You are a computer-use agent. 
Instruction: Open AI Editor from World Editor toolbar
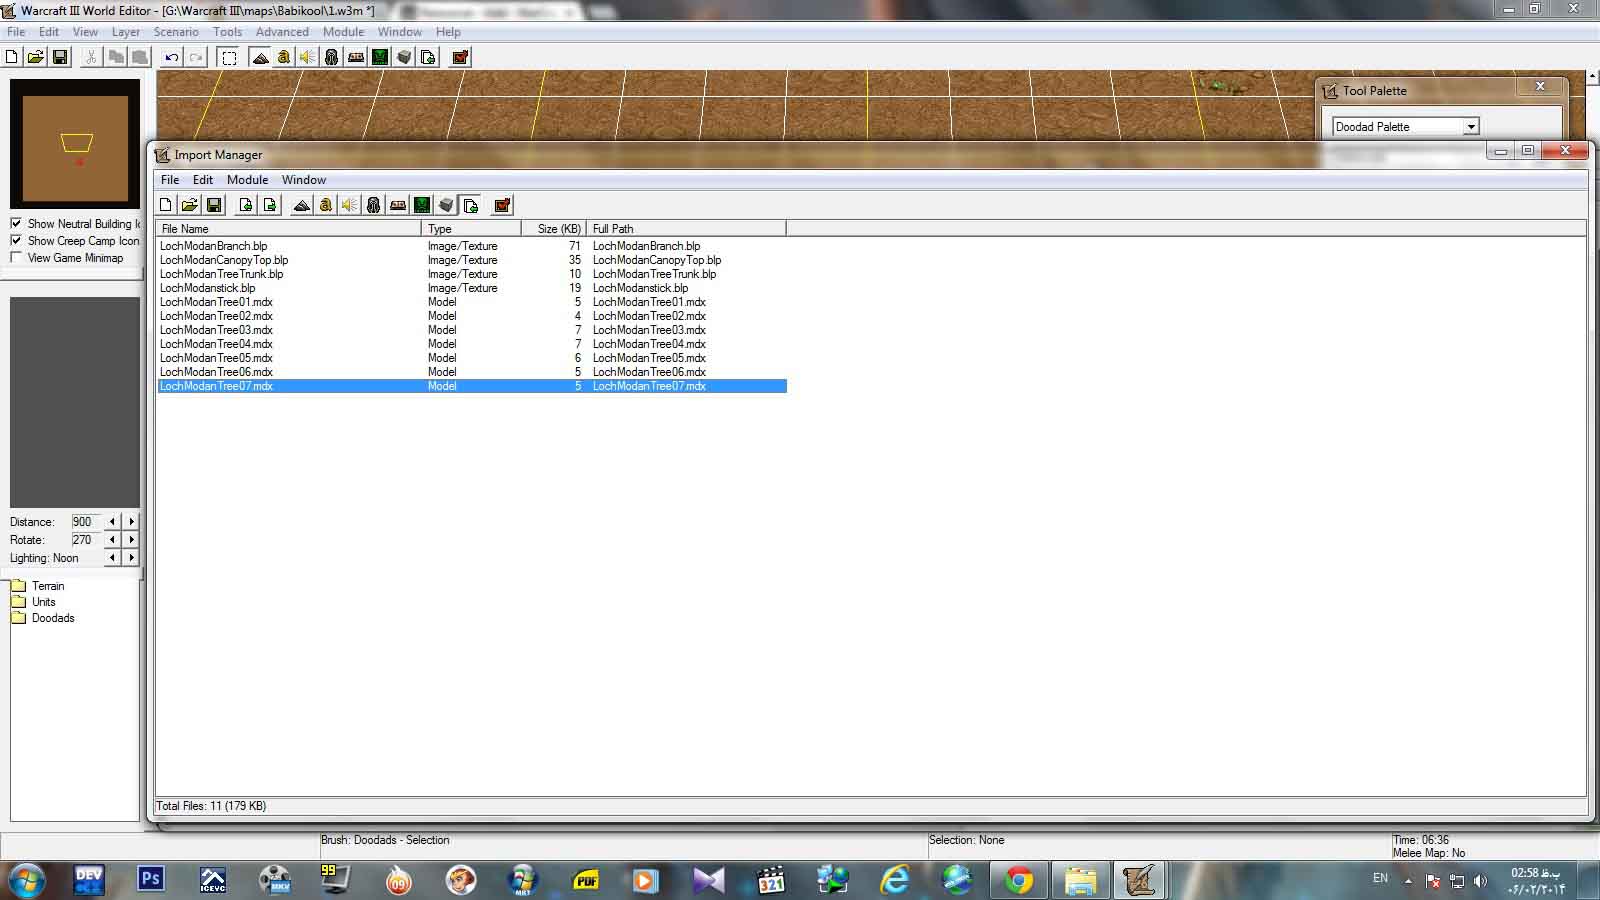coord(380,57)
